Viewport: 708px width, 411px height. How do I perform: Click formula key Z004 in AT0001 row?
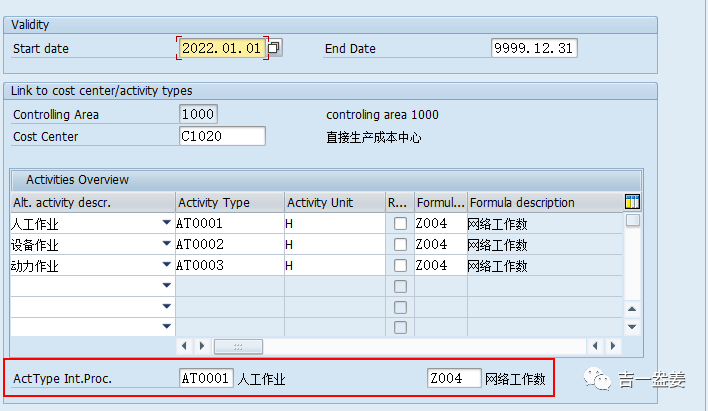coord(441,223)
